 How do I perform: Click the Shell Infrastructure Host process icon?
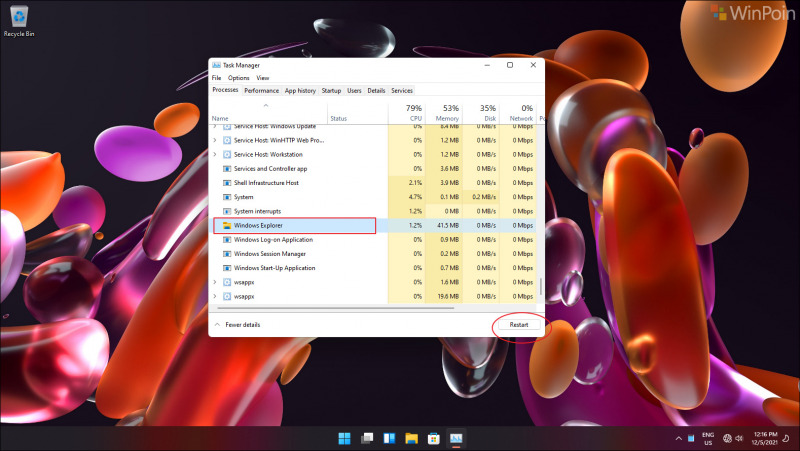pos(227,183)
